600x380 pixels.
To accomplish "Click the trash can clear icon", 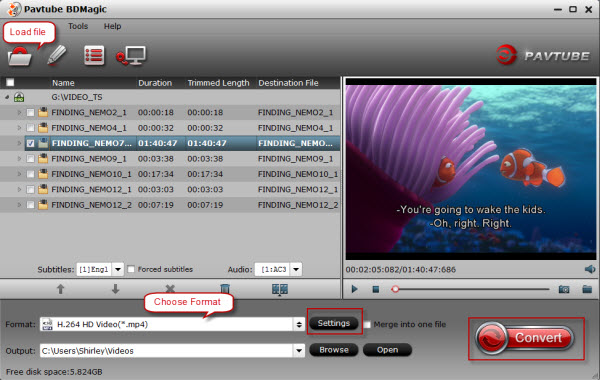I will [225, 289].
